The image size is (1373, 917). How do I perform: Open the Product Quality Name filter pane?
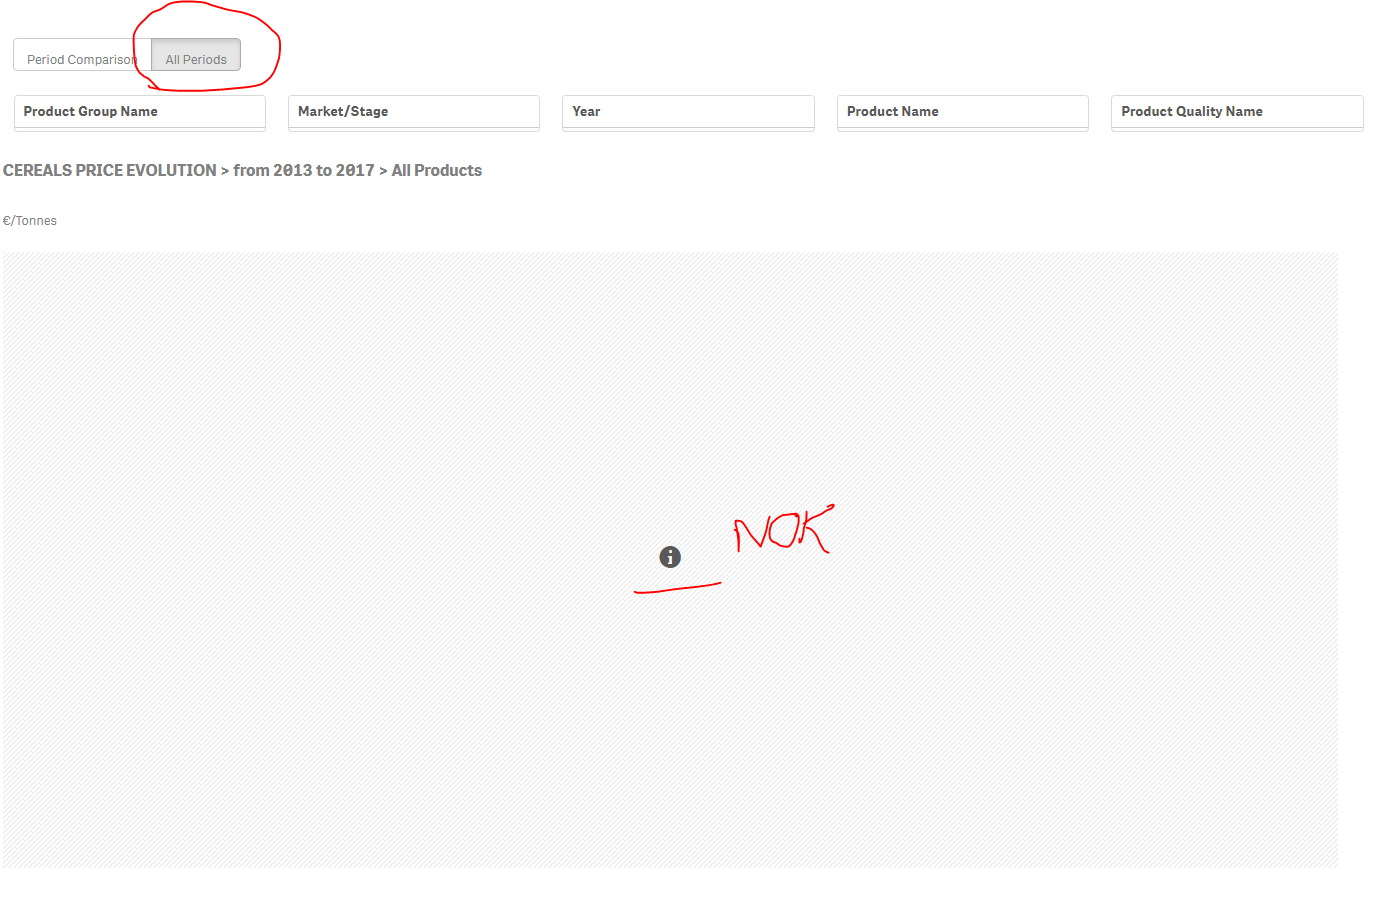1236,111
